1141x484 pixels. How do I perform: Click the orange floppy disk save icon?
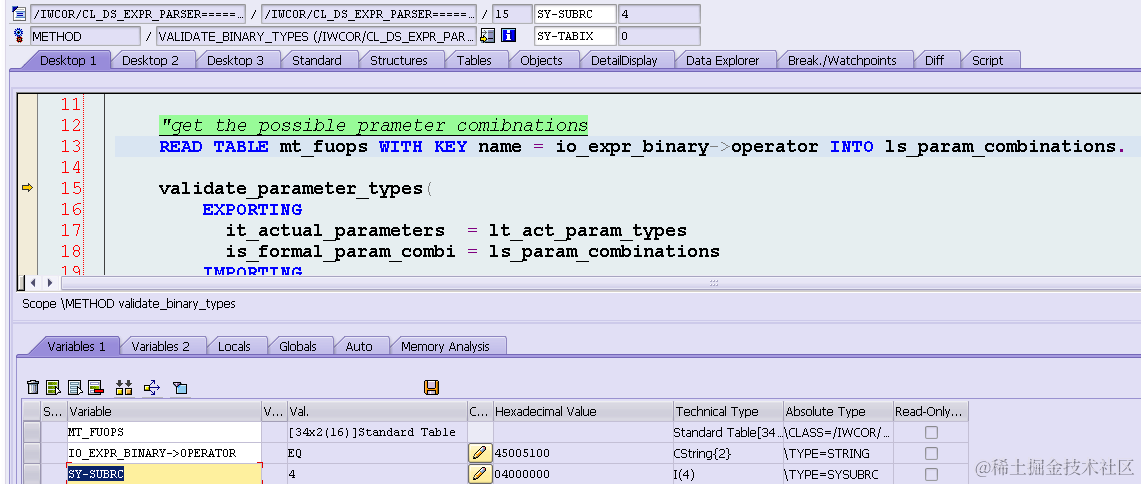[x=432, y=387]
